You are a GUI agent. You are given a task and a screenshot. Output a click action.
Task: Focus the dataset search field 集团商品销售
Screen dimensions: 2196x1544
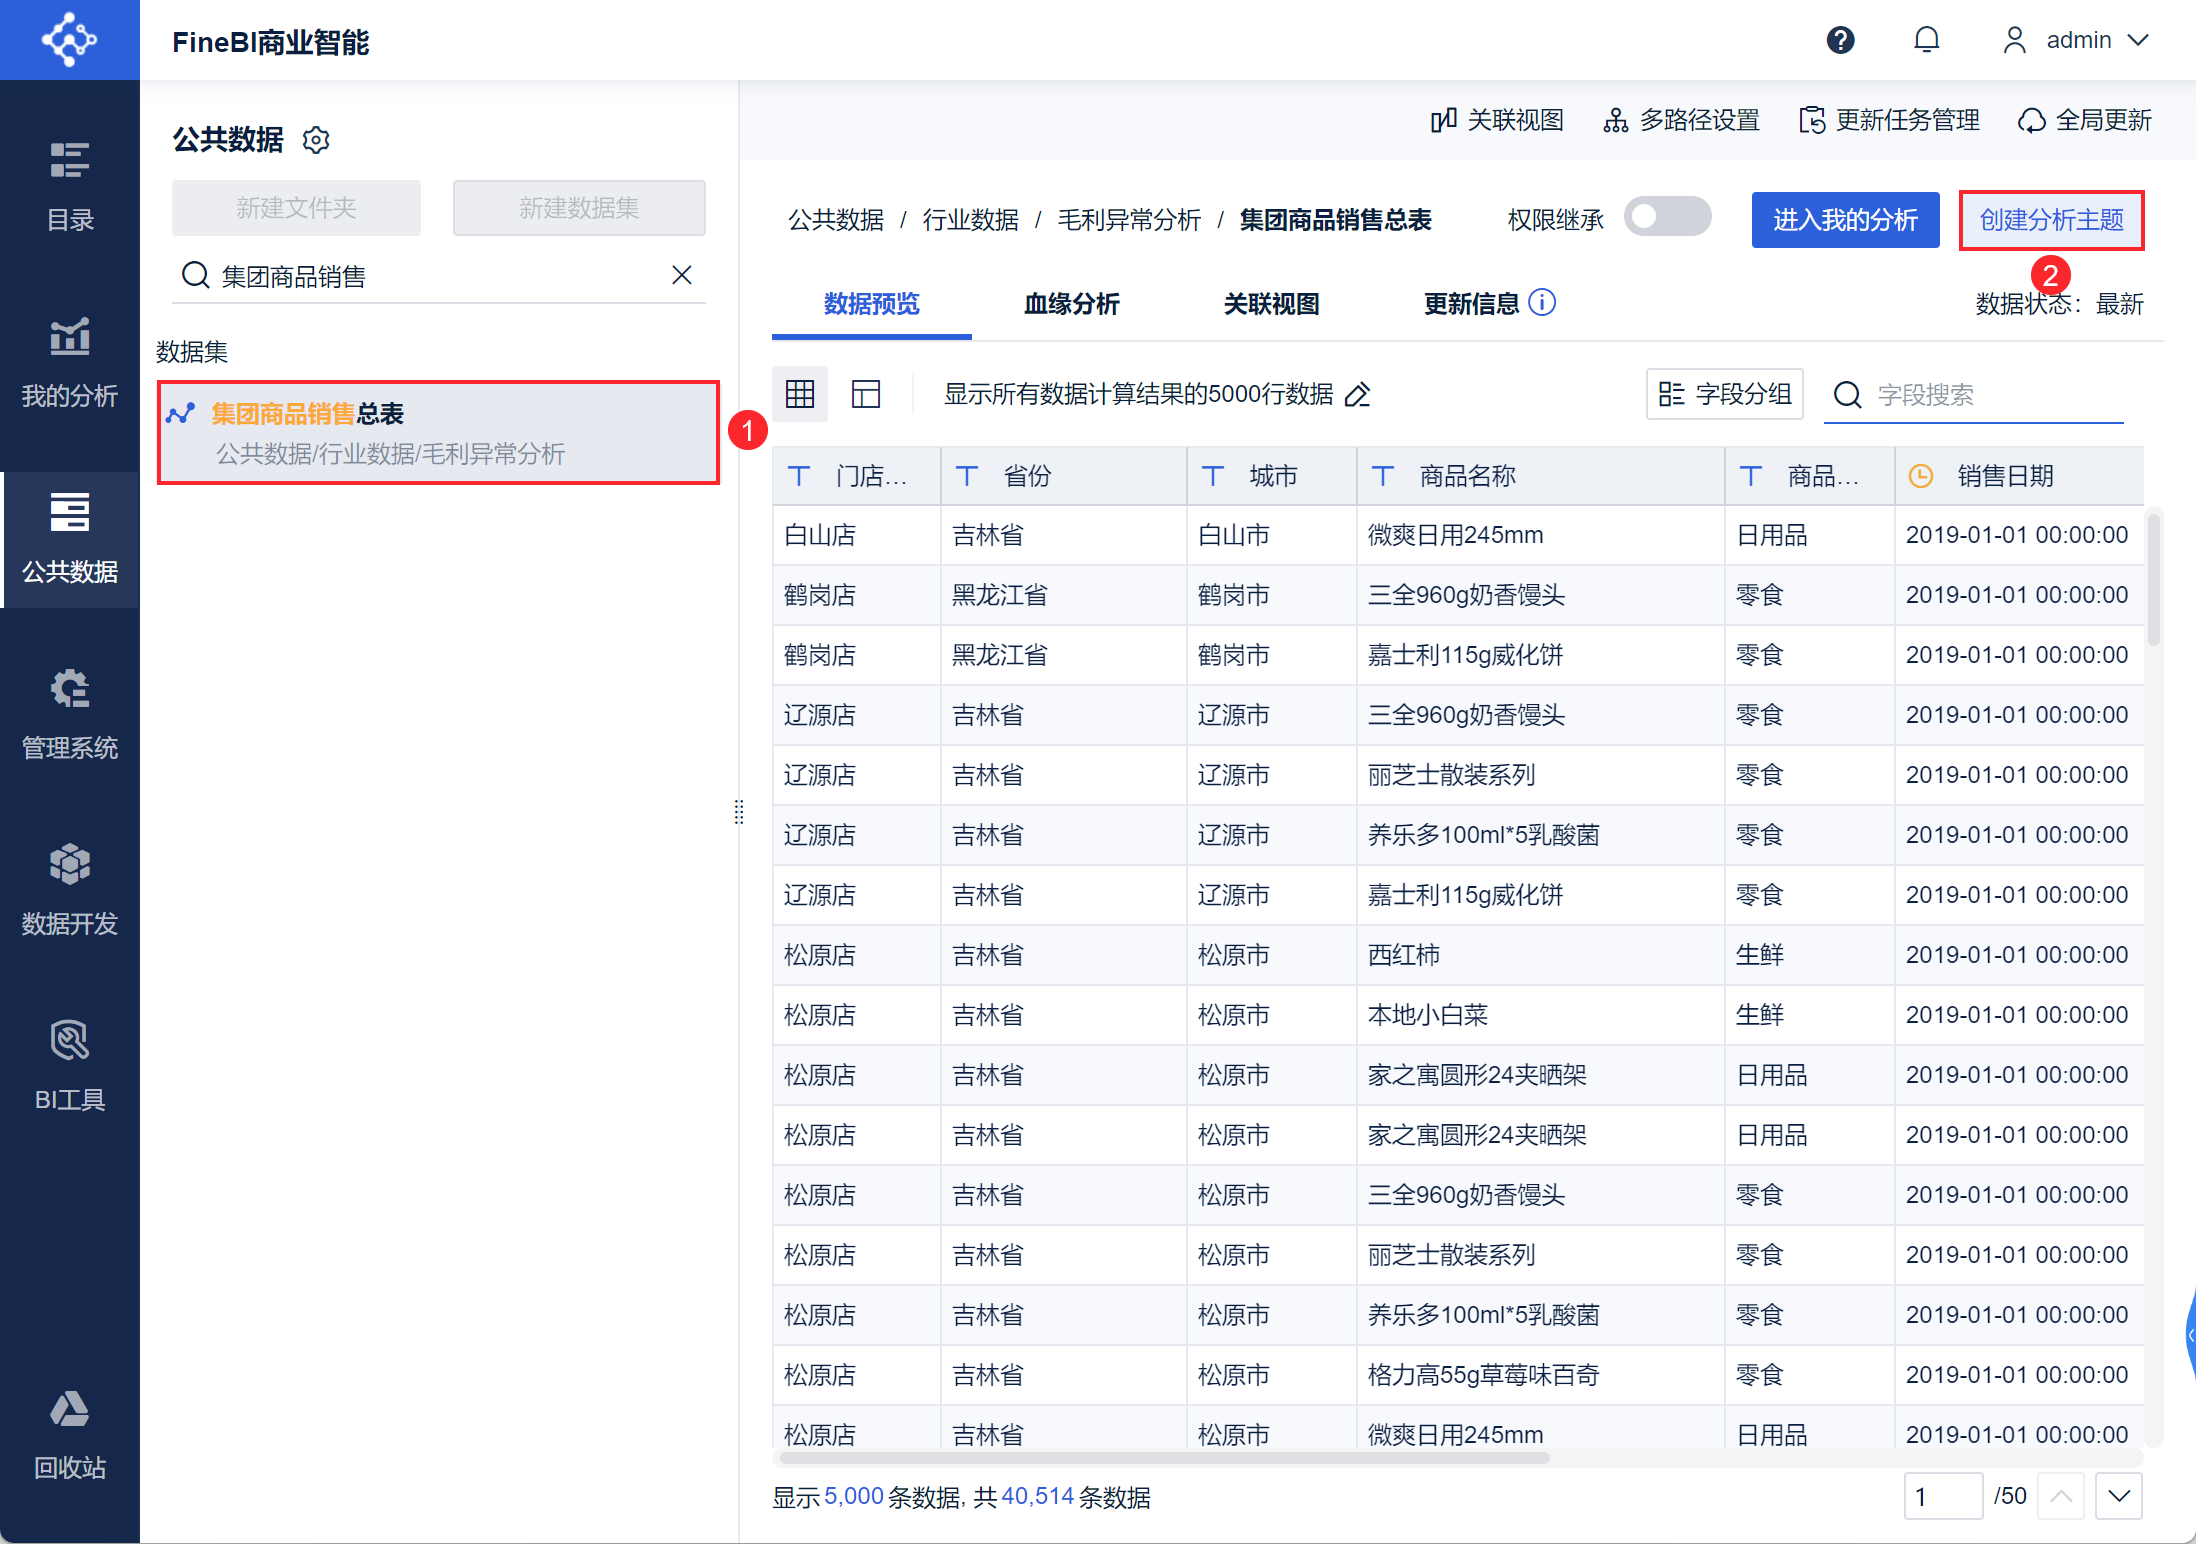coord(440,276)
